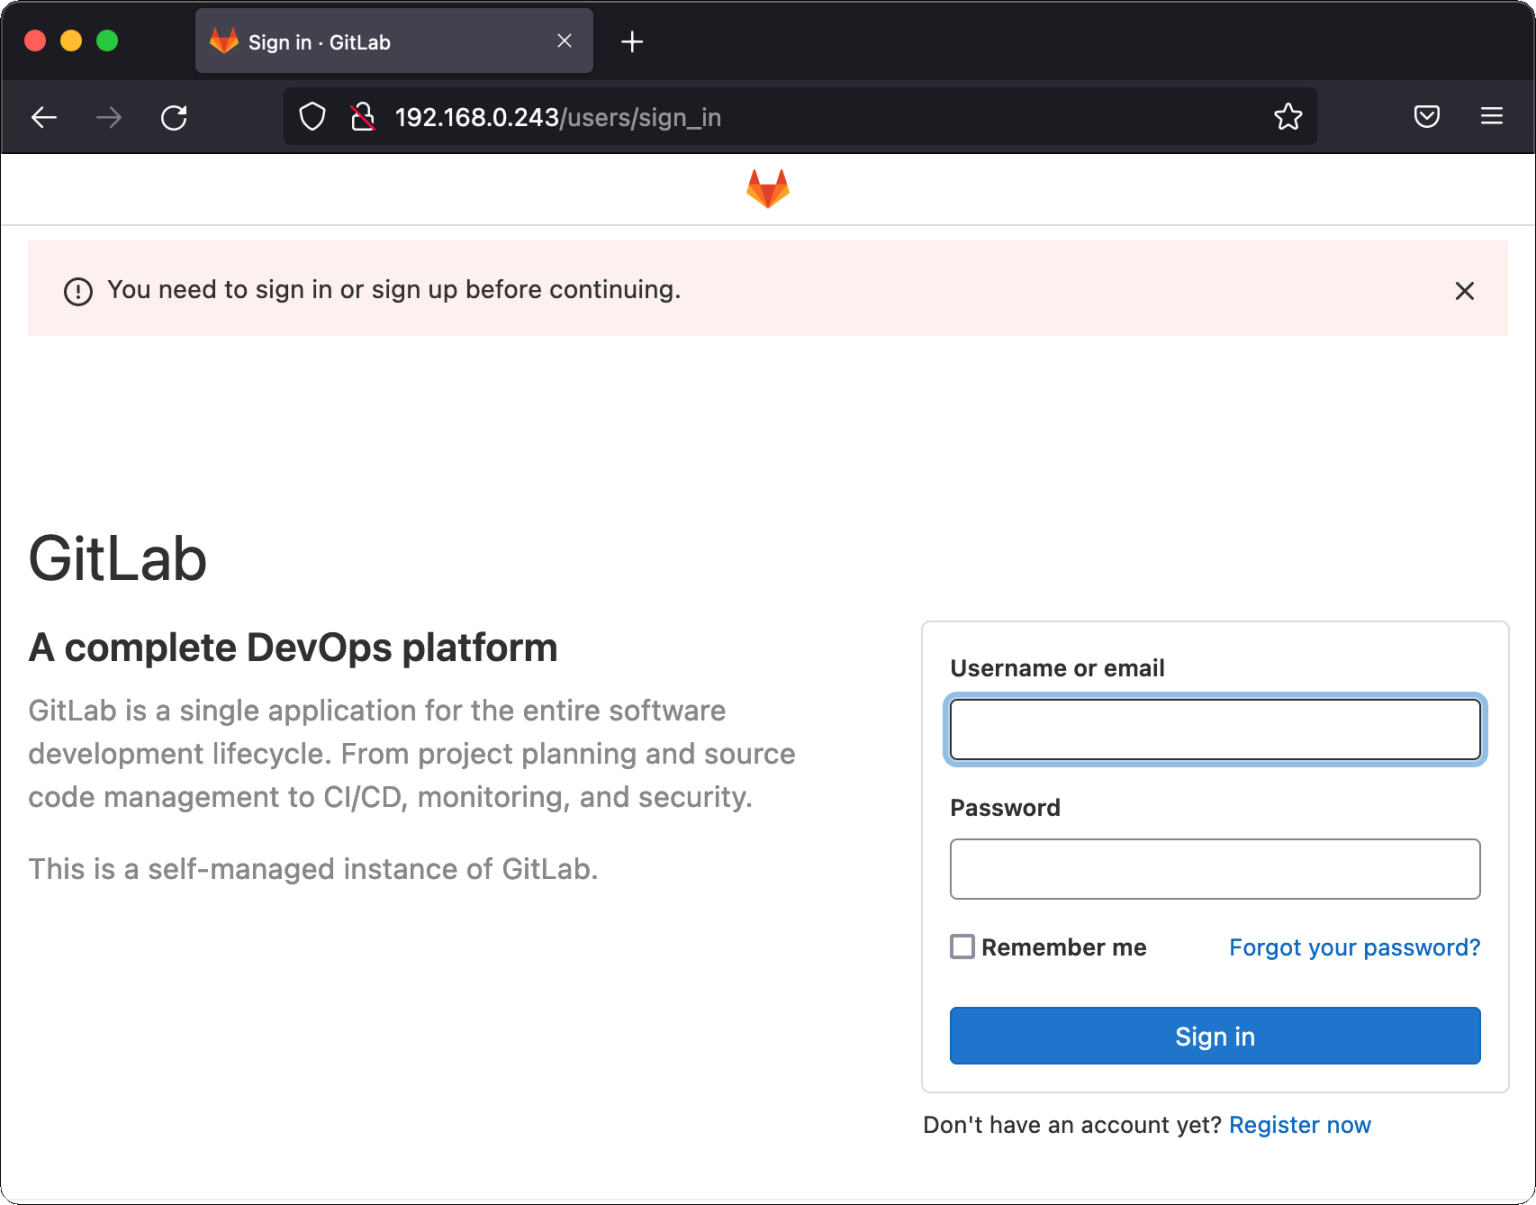This screenshot has height=1205, width=1536.
Task: Click the GitLab fox logo
Action: pyautogui.click(x=768, y=188)
